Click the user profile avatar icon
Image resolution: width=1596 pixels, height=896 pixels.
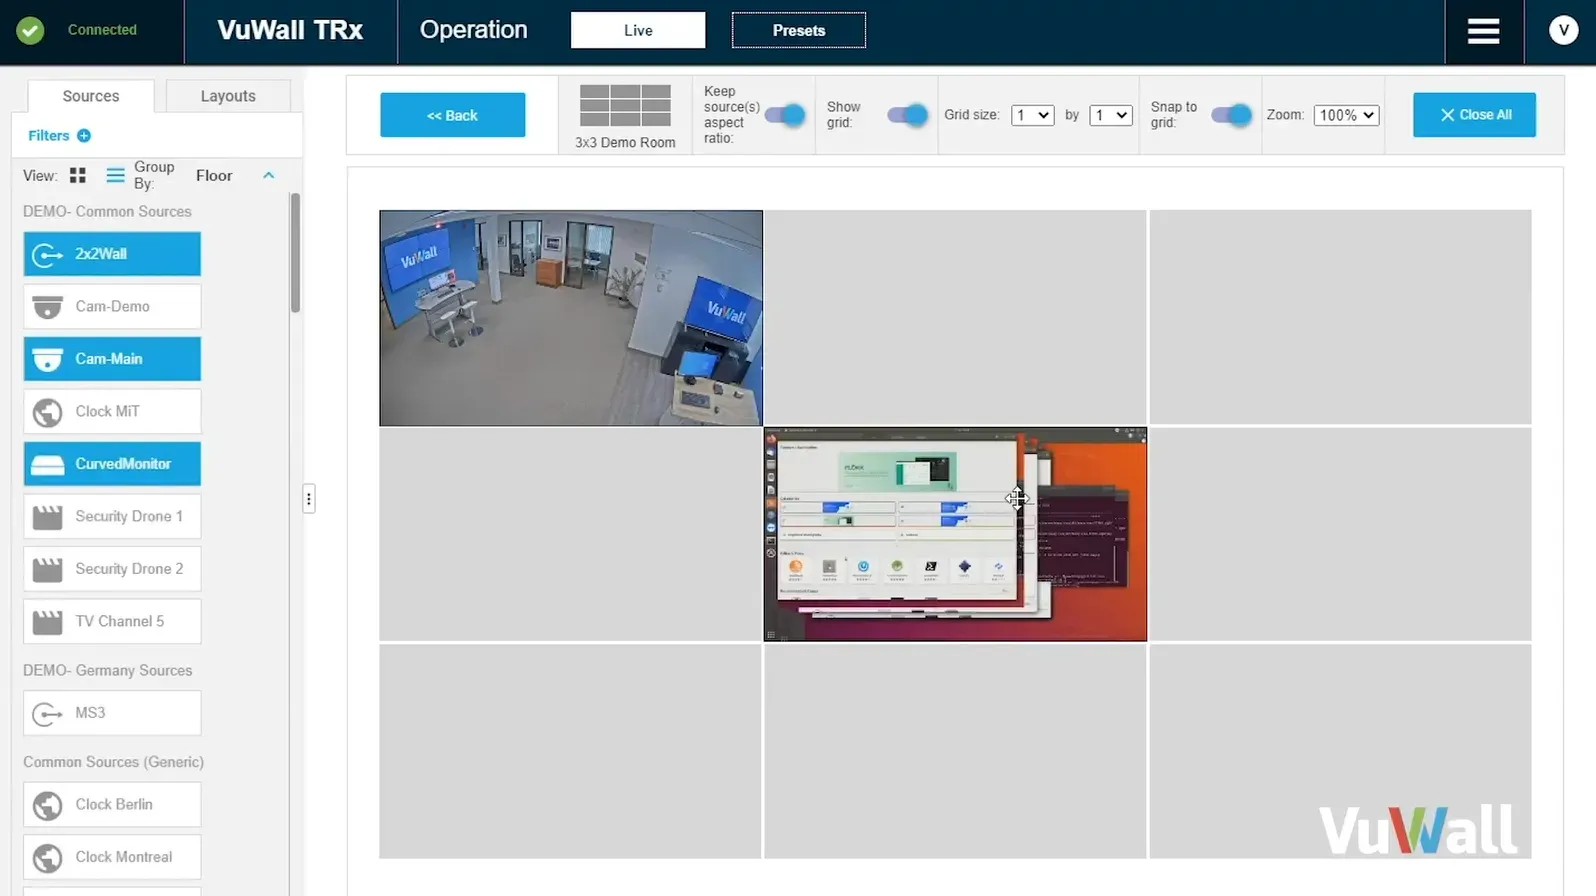[1563, 31]
